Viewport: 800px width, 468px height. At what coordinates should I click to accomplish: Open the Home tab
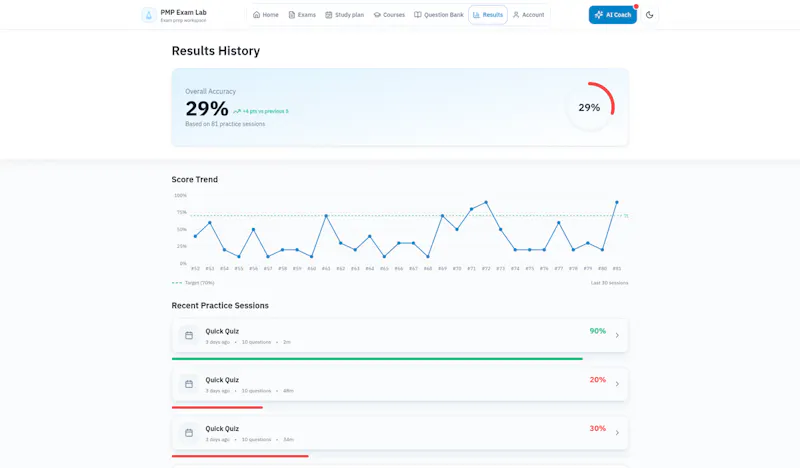(x=266, y=15)
